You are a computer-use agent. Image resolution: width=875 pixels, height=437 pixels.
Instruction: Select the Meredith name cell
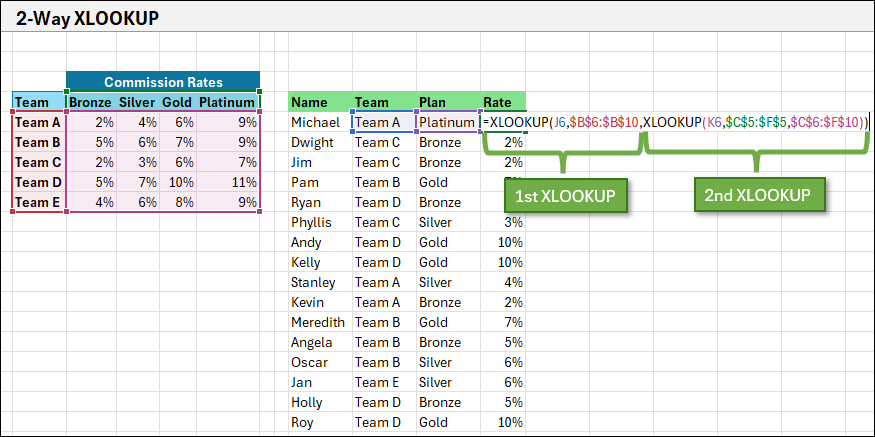(319, 322)
